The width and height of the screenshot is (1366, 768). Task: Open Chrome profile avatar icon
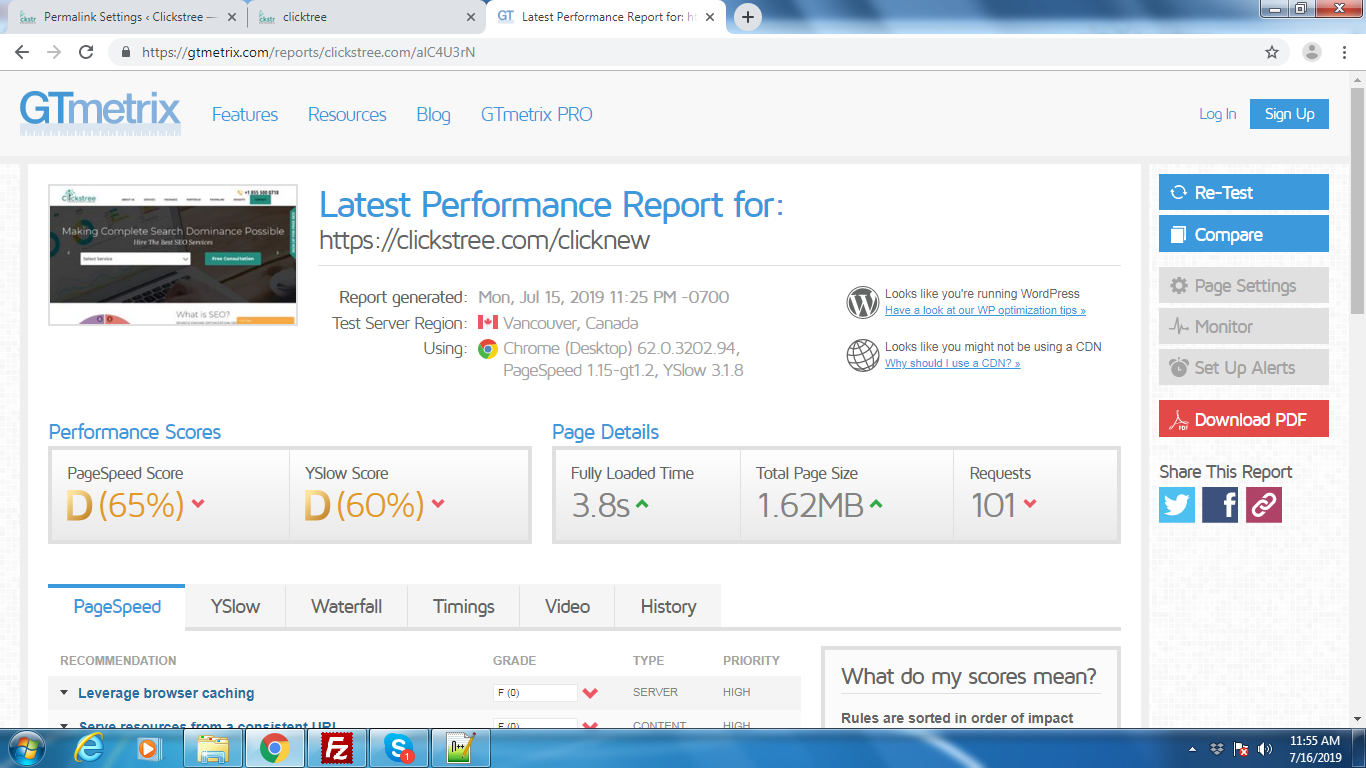coord(1312,52)
